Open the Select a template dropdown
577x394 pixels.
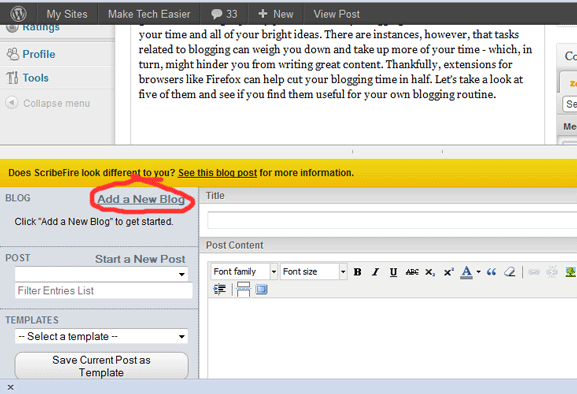pyautogui.click(x=101, y=336)
